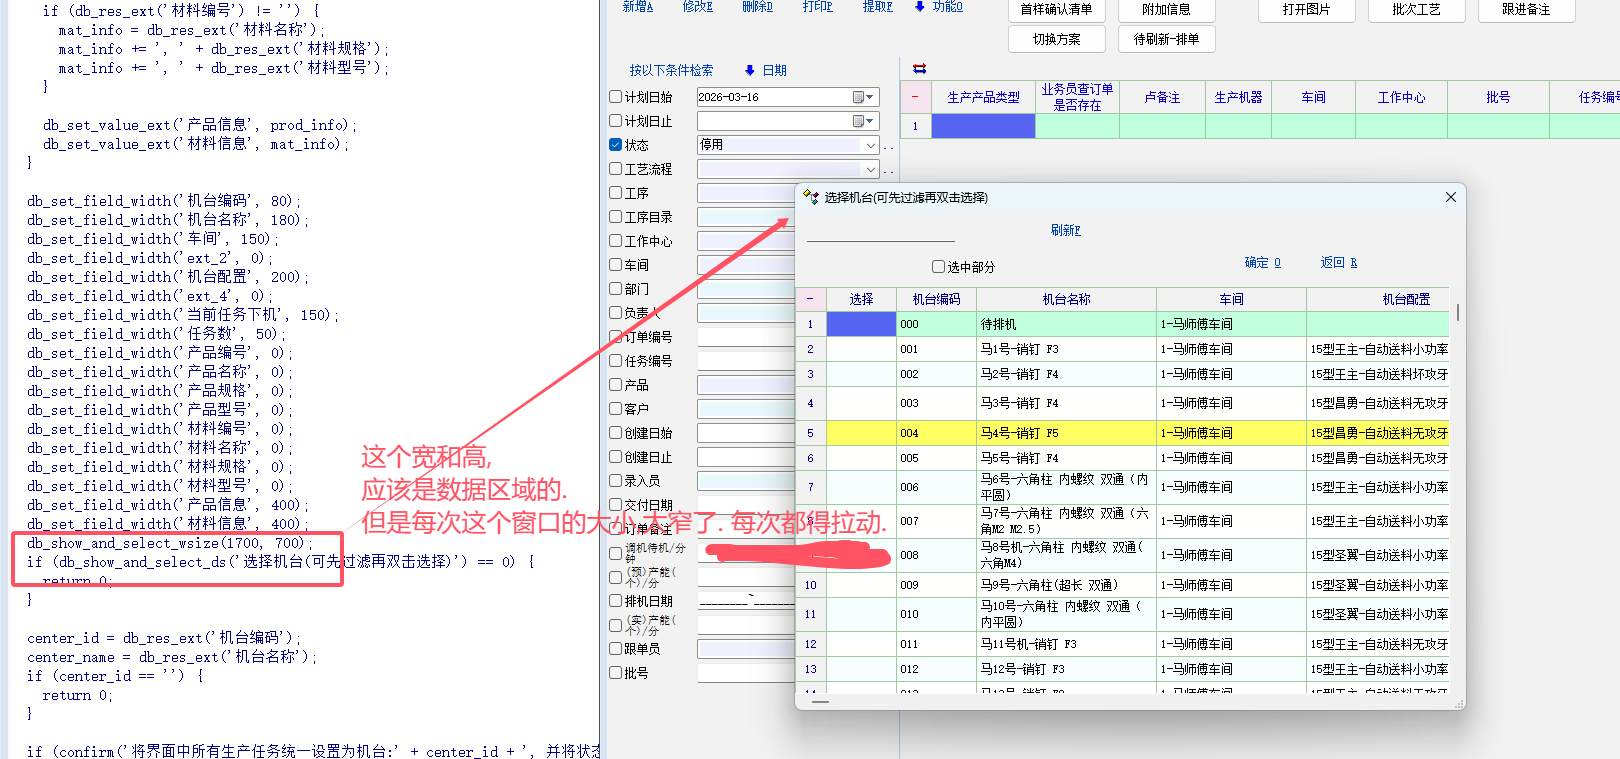Screen dimensions: 1620x759
Task: Click the 确定 link in the dialog
Action: point(1262,263)
